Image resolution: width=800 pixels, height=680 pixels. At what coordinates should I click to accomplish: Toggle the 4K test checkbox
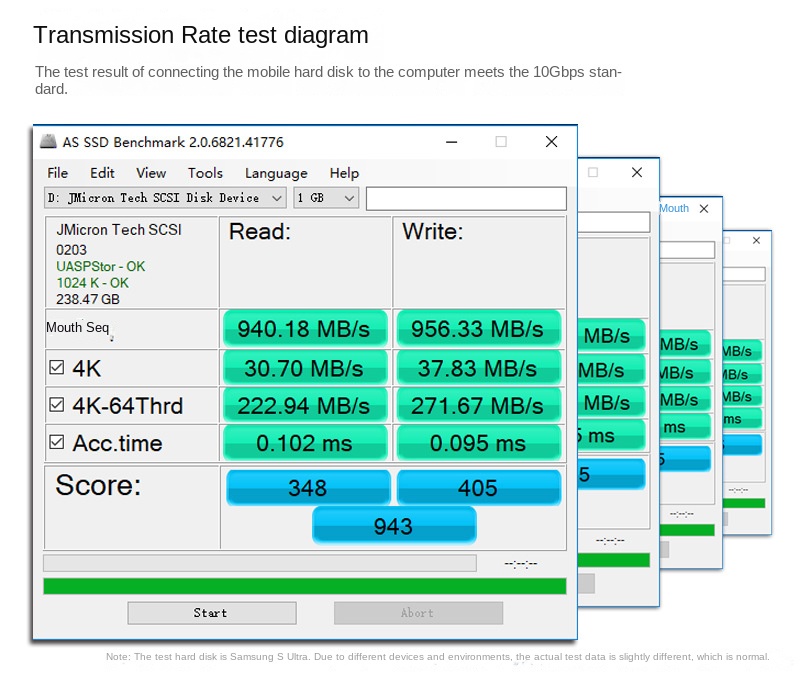[57, 368]
